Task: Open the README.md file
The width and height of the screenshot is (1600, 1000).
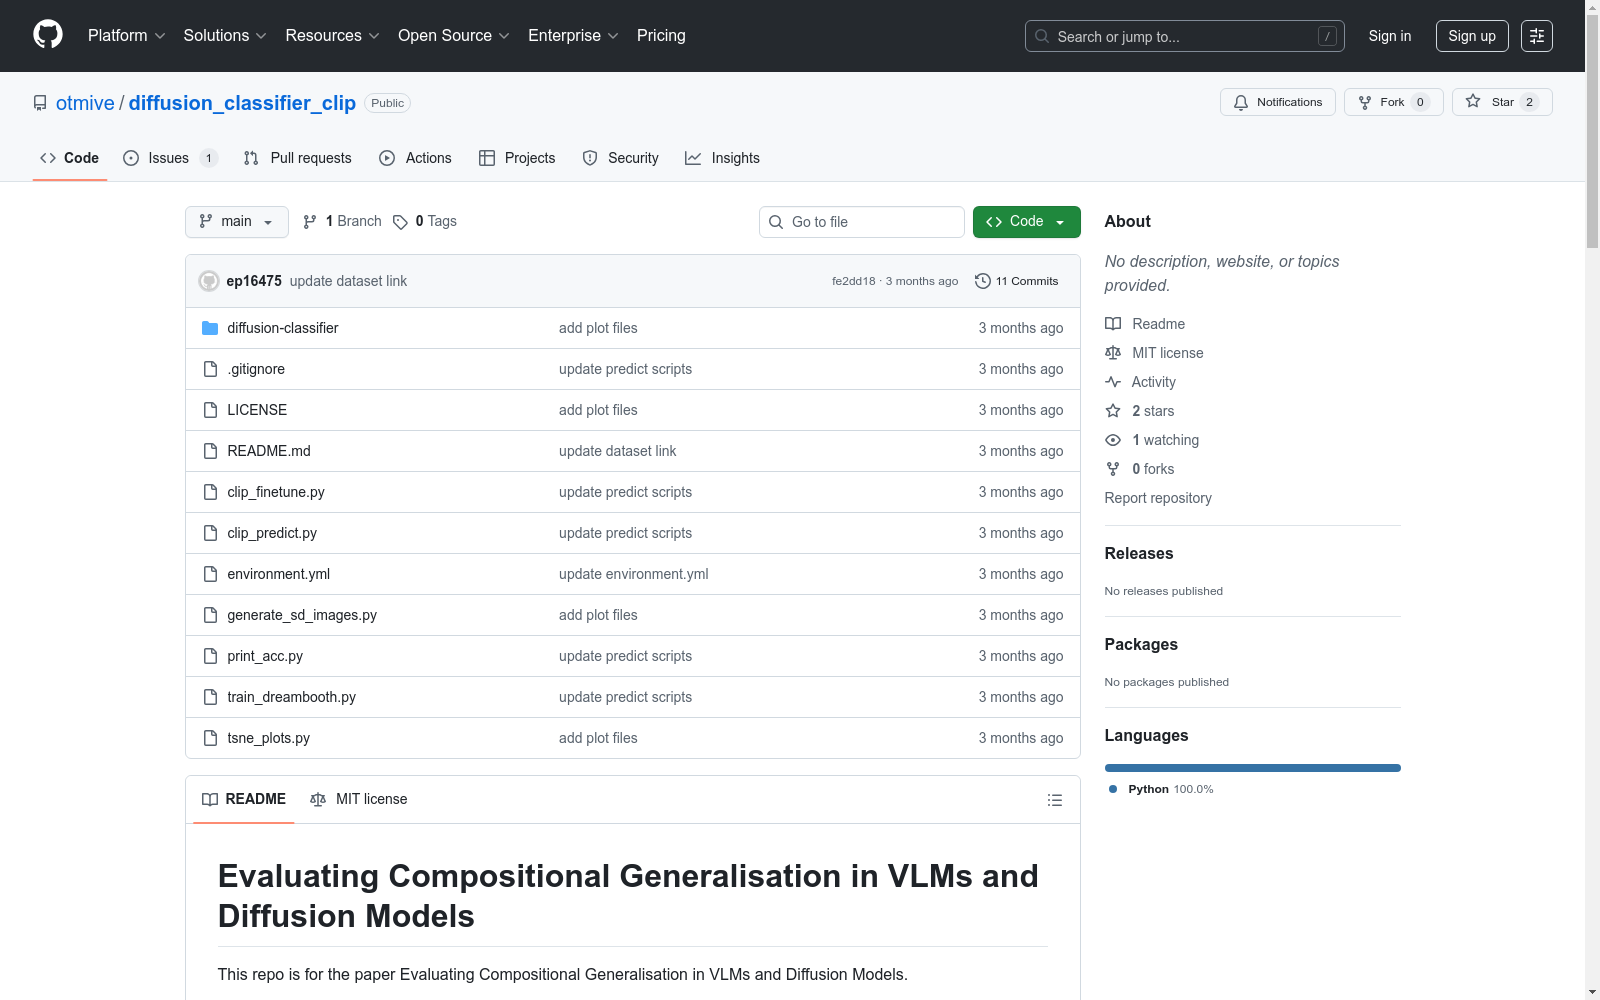Action: 269,451
